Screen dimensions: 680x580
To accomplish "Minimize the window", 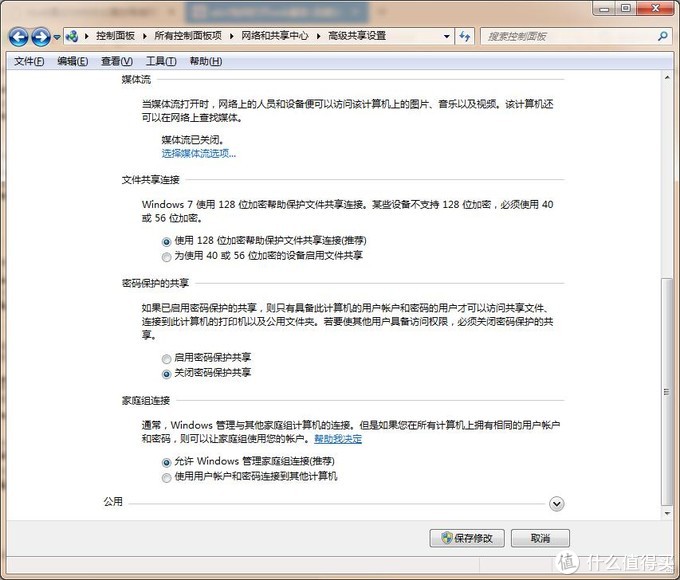I will coord(605,8).
